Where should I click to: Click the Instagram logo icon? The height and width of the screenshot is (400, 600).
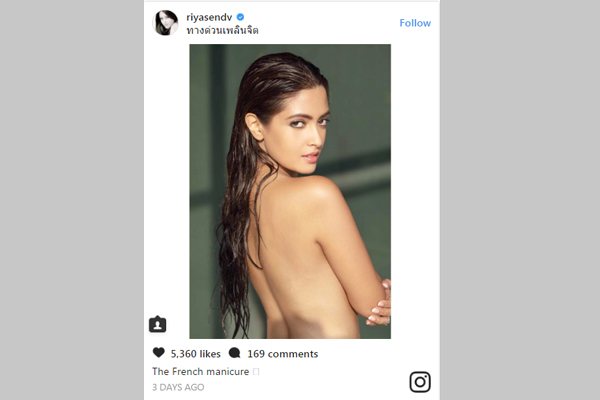(420, 382)
